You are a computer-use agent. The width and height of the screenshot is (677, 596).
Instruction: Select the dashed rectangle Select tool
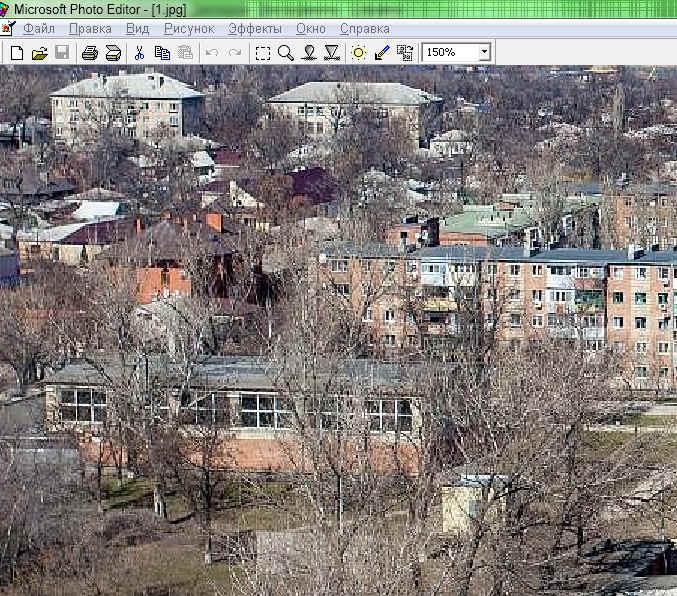(263, 53)
